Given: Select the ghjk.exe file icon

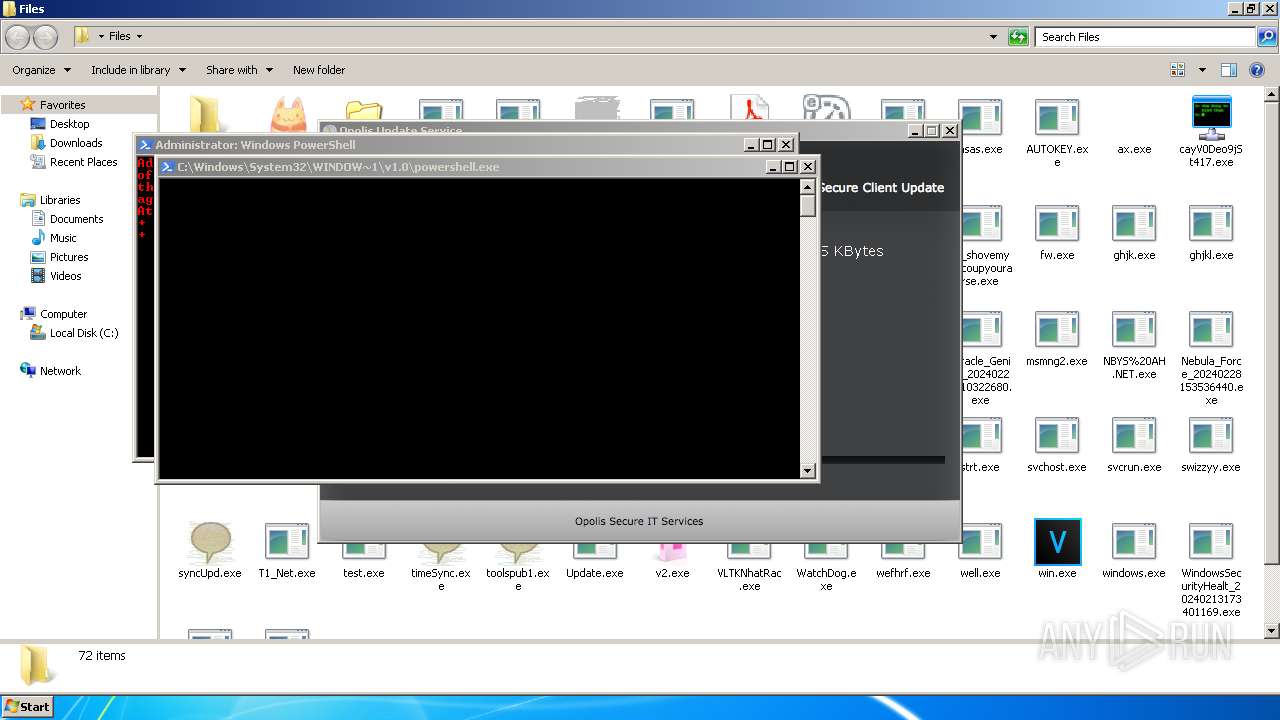Looking at the screenshot, I should click(1134, 224).
